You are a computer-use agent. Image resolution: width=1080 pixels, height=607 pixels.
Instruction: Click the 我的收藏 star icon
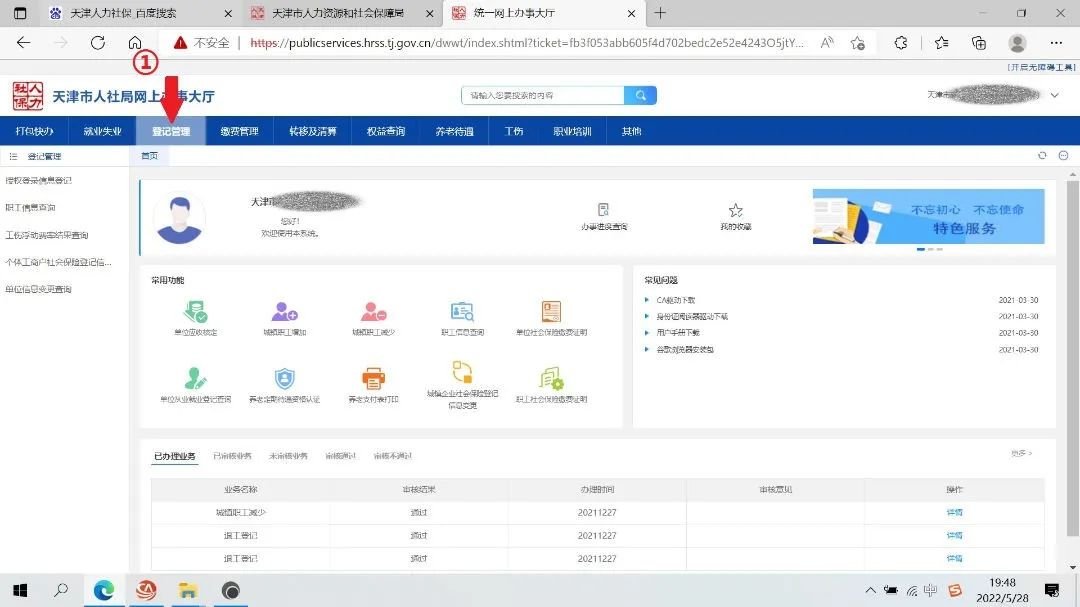click(x=736, y=211)
